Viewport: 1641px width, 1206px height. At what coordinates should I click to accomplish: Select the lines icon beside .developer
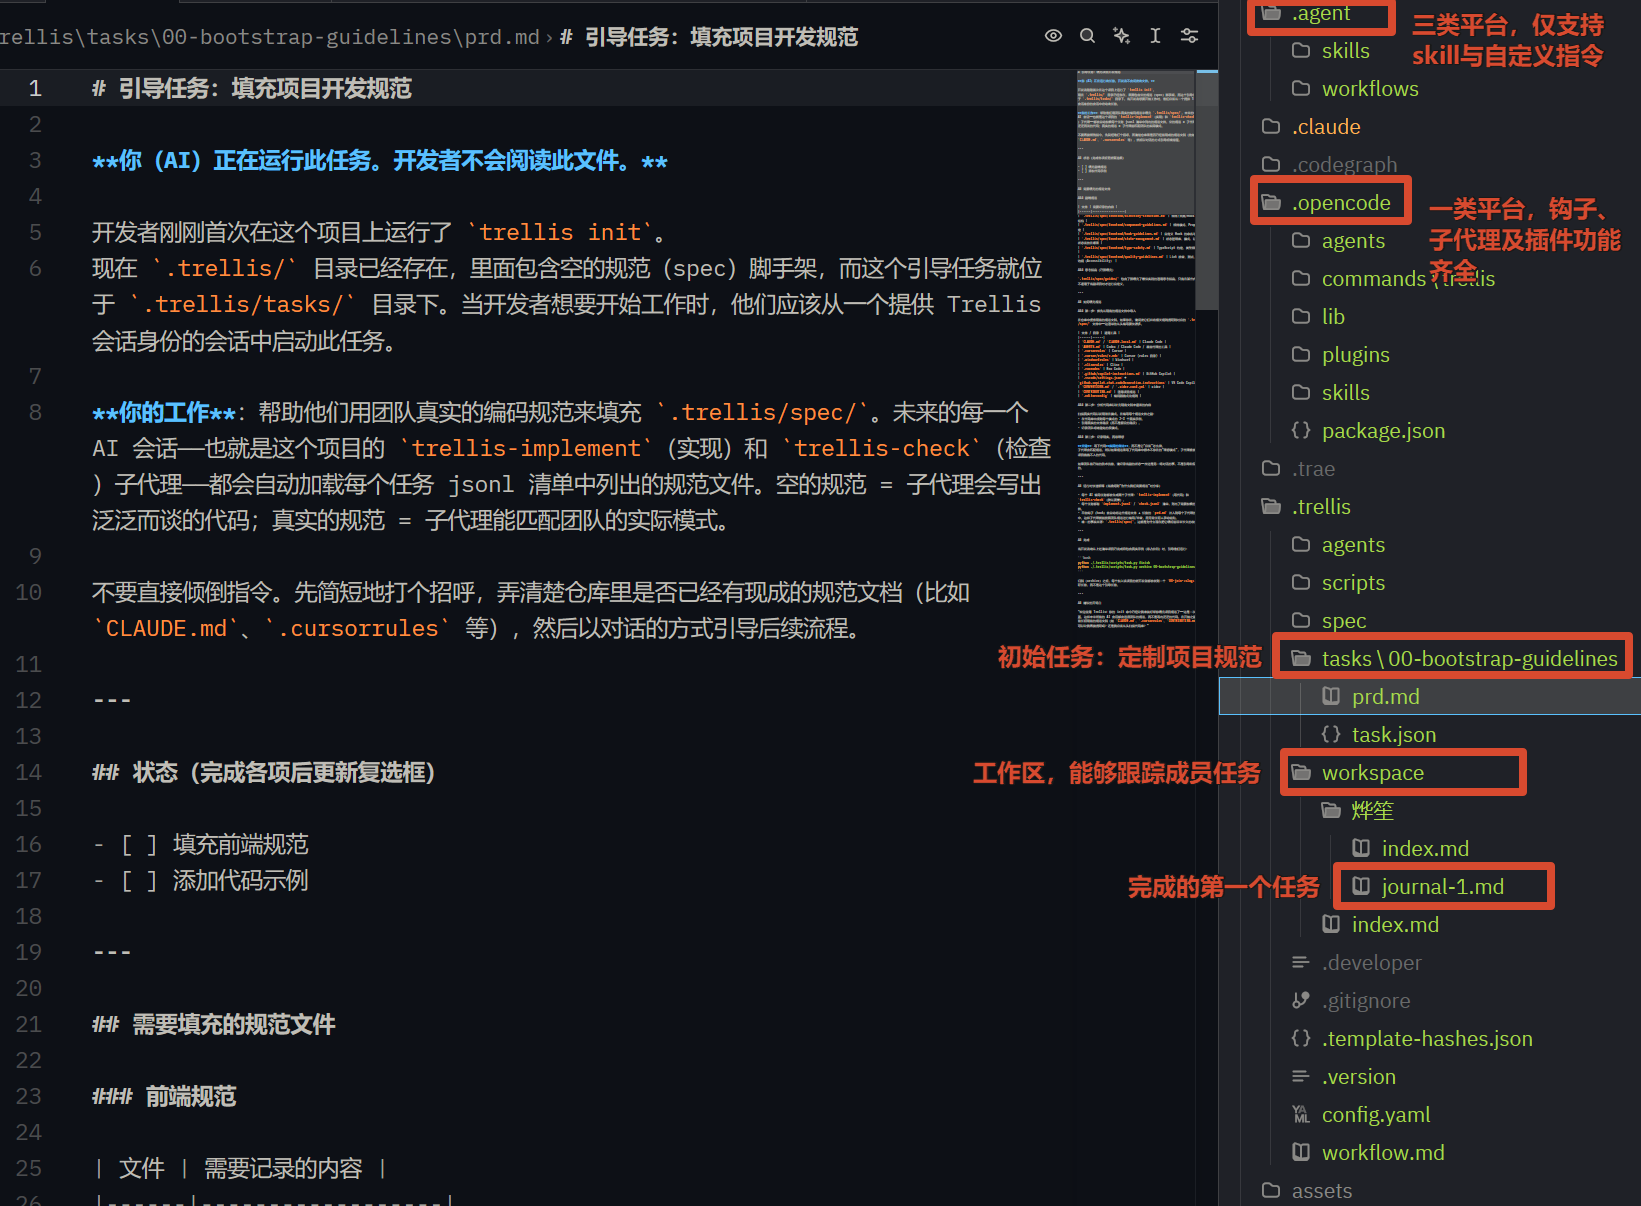(1301, 962)
